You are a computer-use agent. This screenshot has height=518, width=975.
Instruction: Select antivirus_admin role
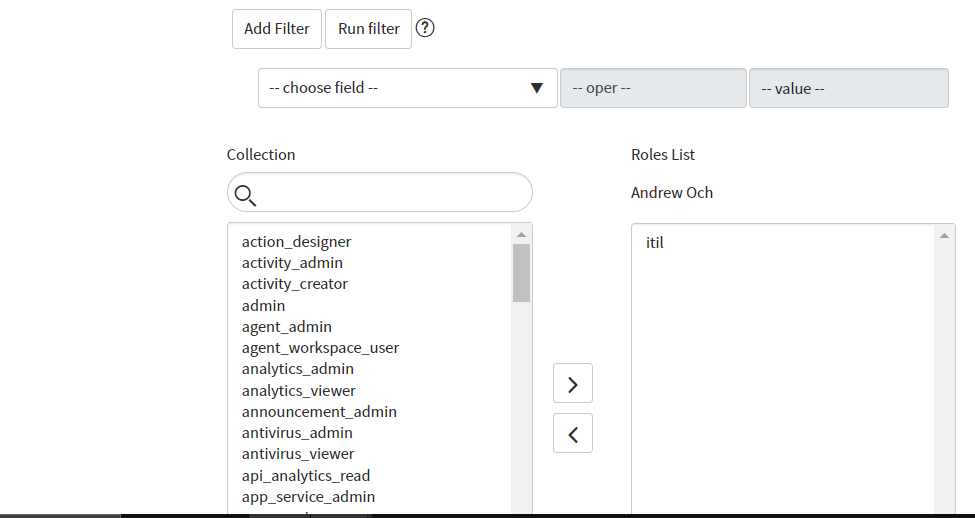coord(297,433)
